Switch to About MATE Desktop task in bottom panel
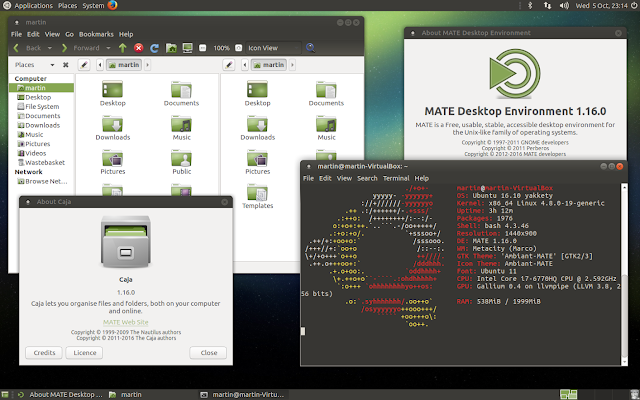640x400 pixels. [x=60, y=395]
